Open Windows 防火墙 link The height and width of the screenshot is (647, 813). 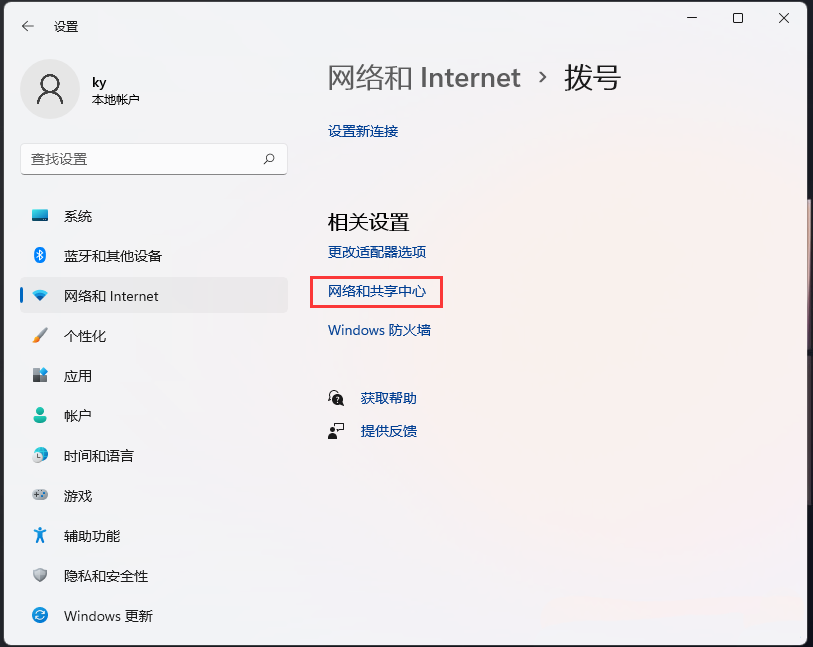pos(379,330)
